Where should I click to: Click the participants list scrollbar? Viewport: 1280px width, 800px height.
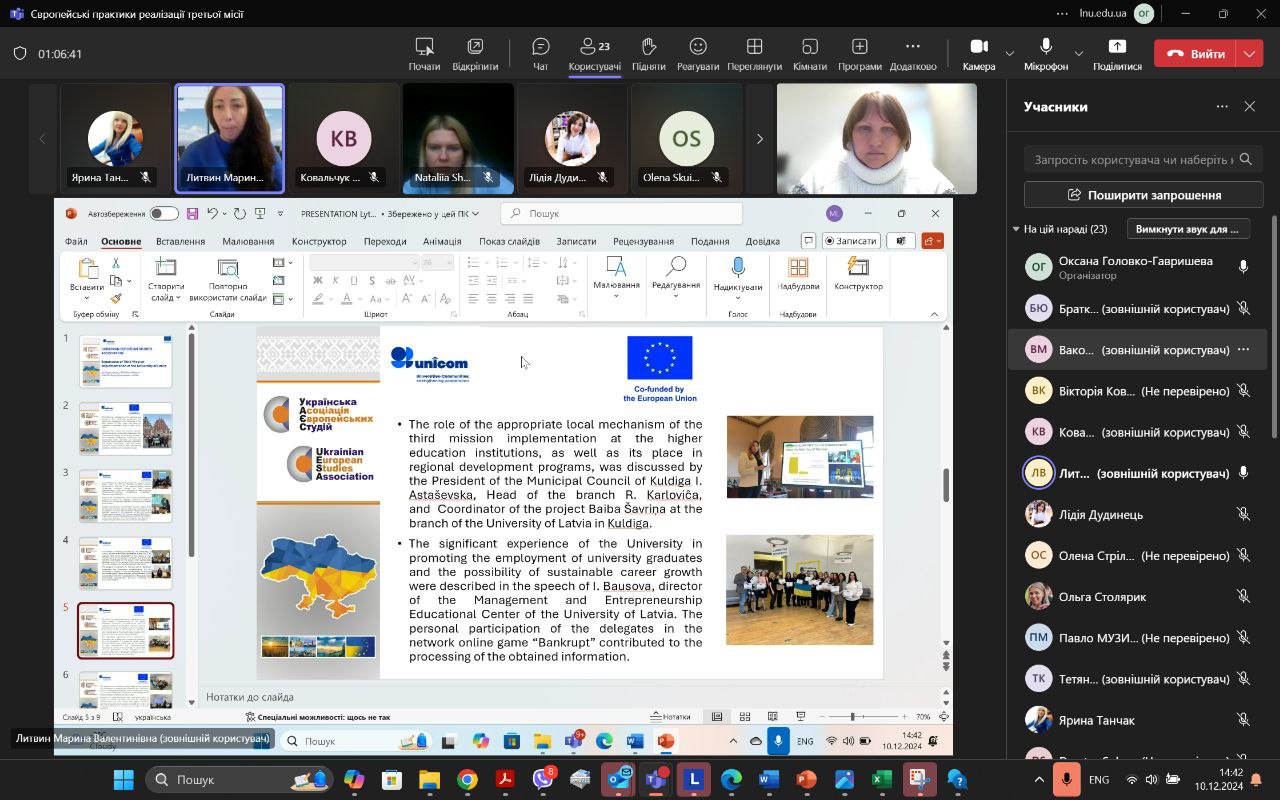click(1274, 325)
